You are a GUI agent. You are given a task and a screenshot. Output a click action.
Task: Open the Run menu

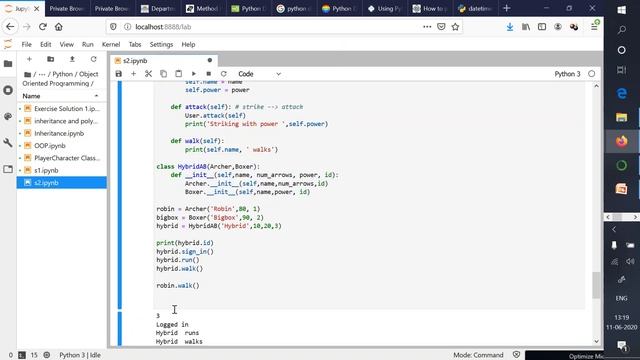[88, 44]
